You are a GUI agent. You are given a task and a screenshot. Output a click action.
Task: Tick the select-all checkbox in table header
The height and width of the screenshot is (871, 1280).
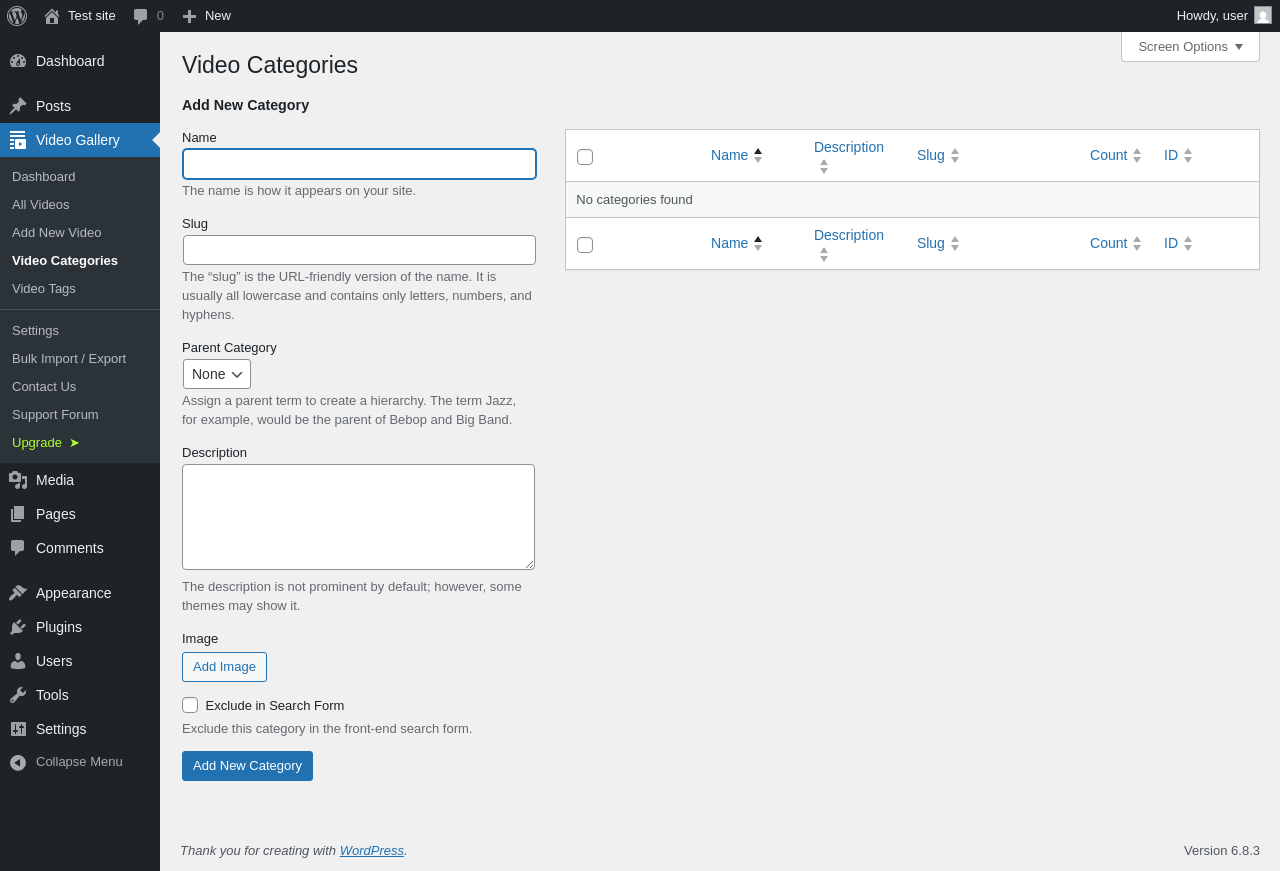point(585,157)
